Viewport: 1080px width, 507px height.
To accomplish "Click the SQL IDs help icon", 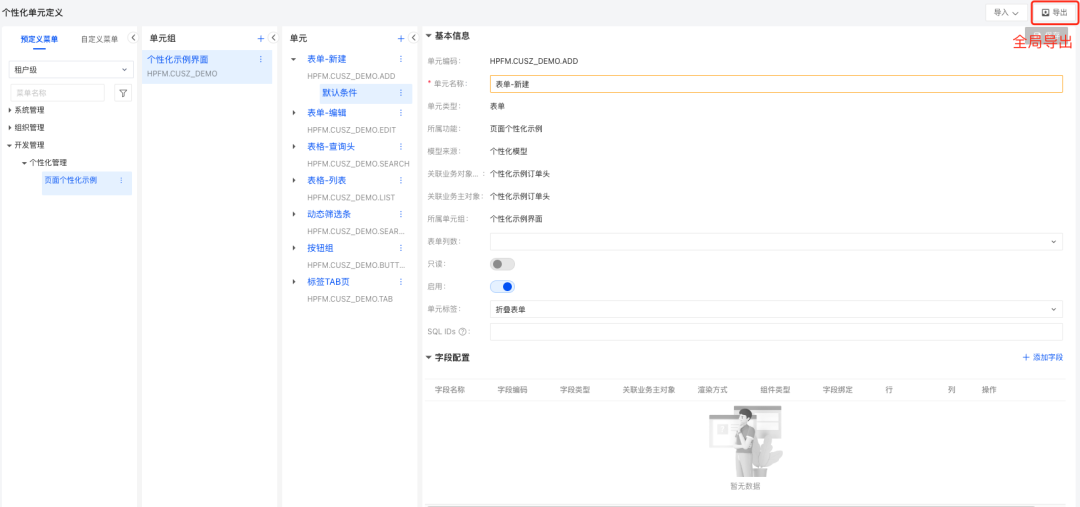I will [463, 331].
